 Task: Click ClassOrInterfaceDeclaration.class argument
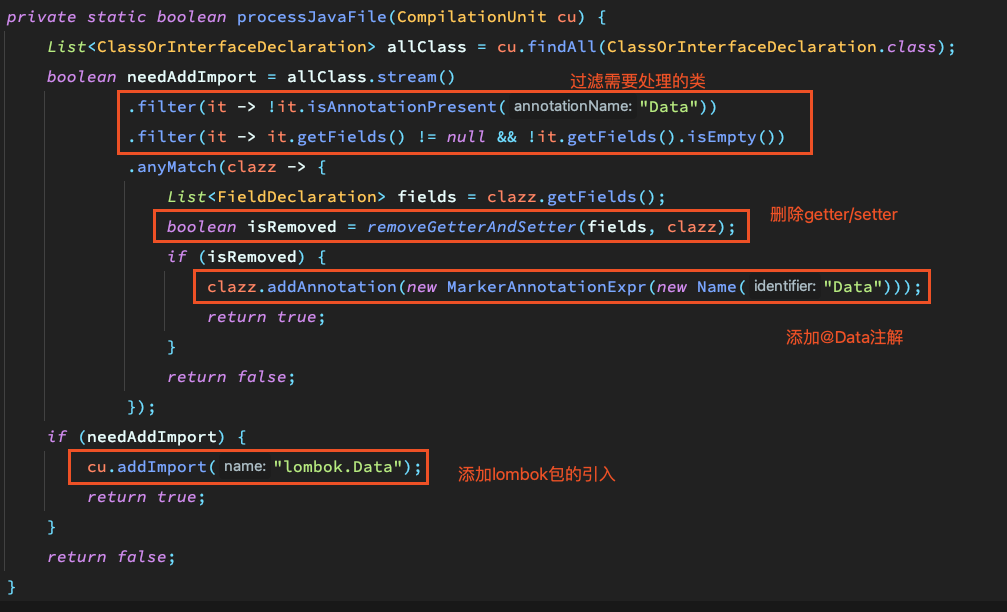(x=771, y=47)
